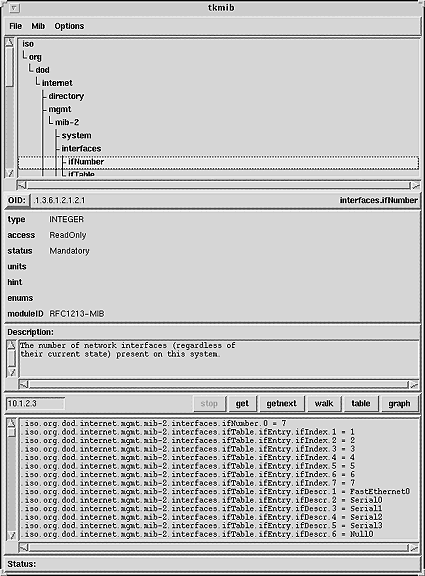Open the window menu icon in title bar
This screenshot has height=576, width=425.
tap(14, 8)
